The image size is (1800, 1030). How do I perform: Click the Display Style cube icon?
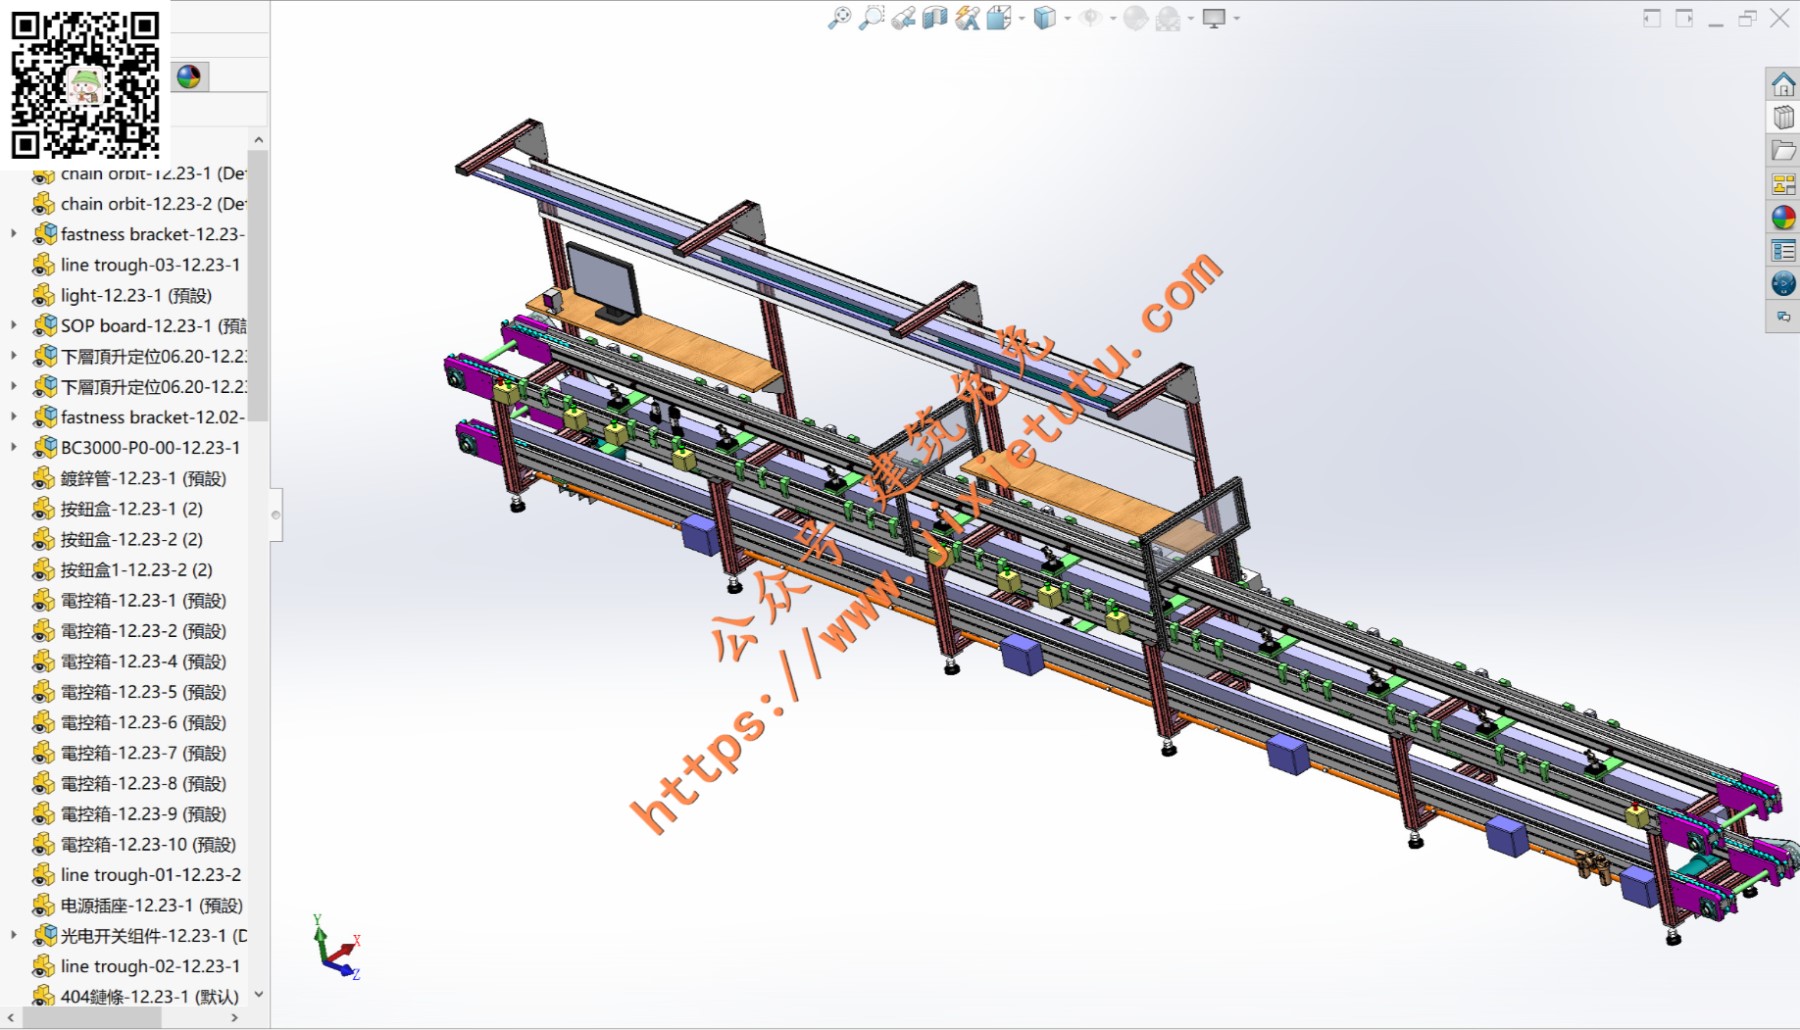click(1044, 18)
